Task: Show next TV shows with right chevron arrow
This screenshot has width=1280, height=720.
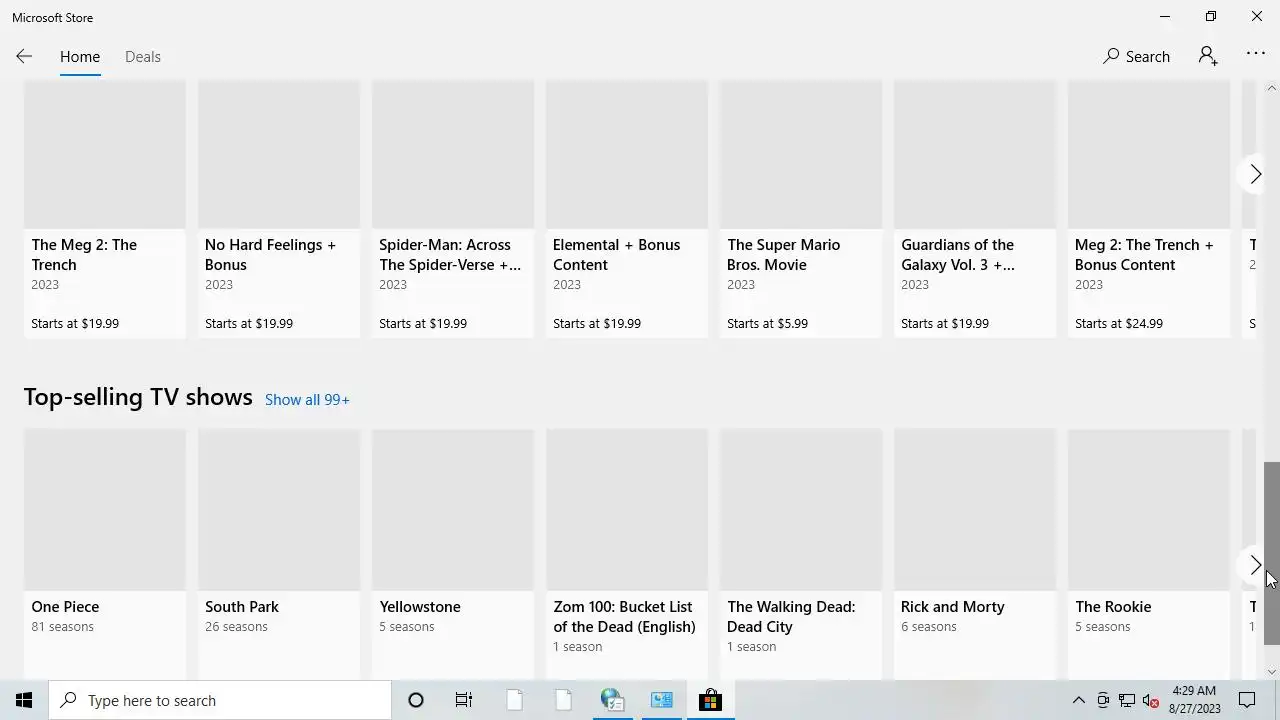Action: [1255, 565]
